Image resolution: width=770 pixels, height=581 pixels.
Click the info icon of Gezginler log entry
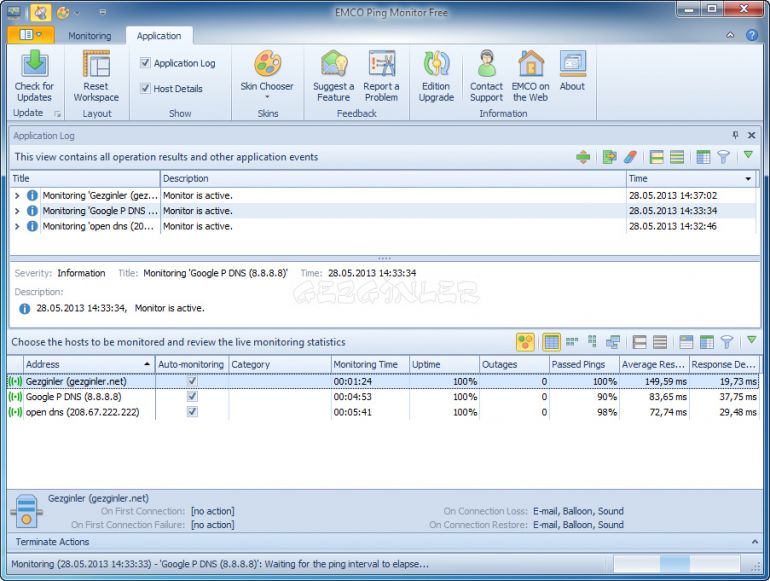tap(32, 195)
